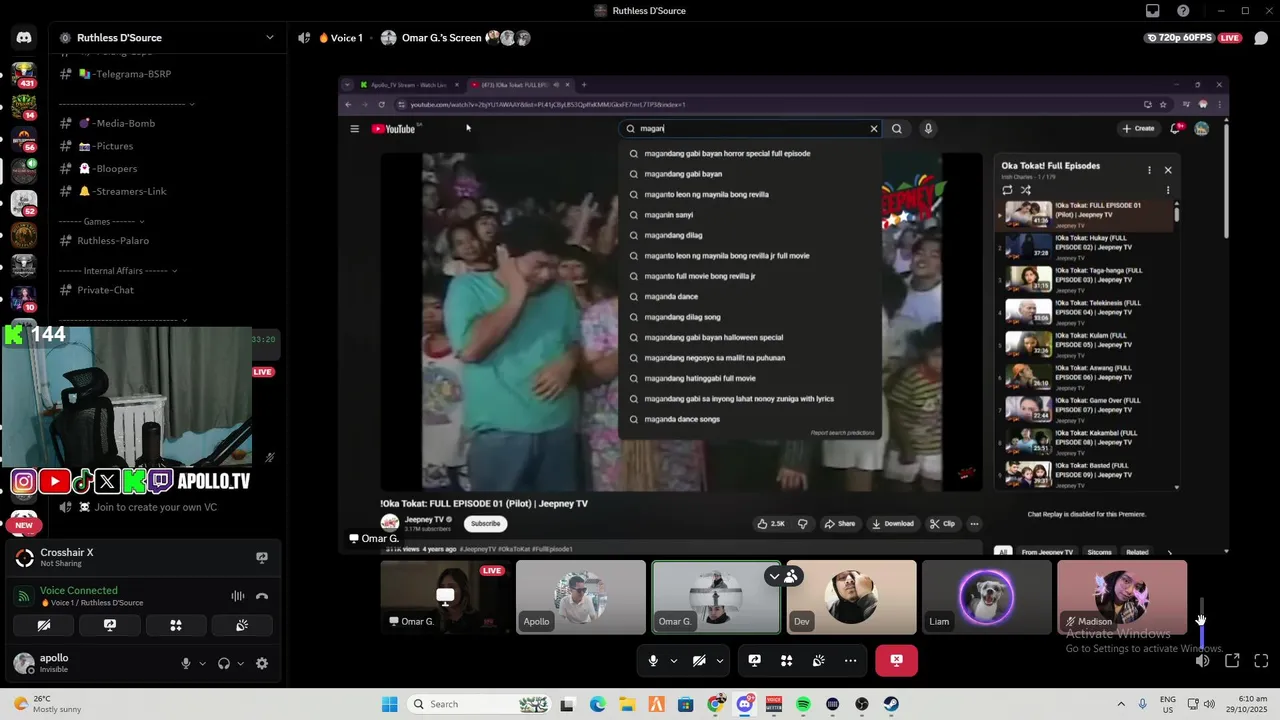
Task: Open mic options chevron in call controls
Action: (673, 660)
